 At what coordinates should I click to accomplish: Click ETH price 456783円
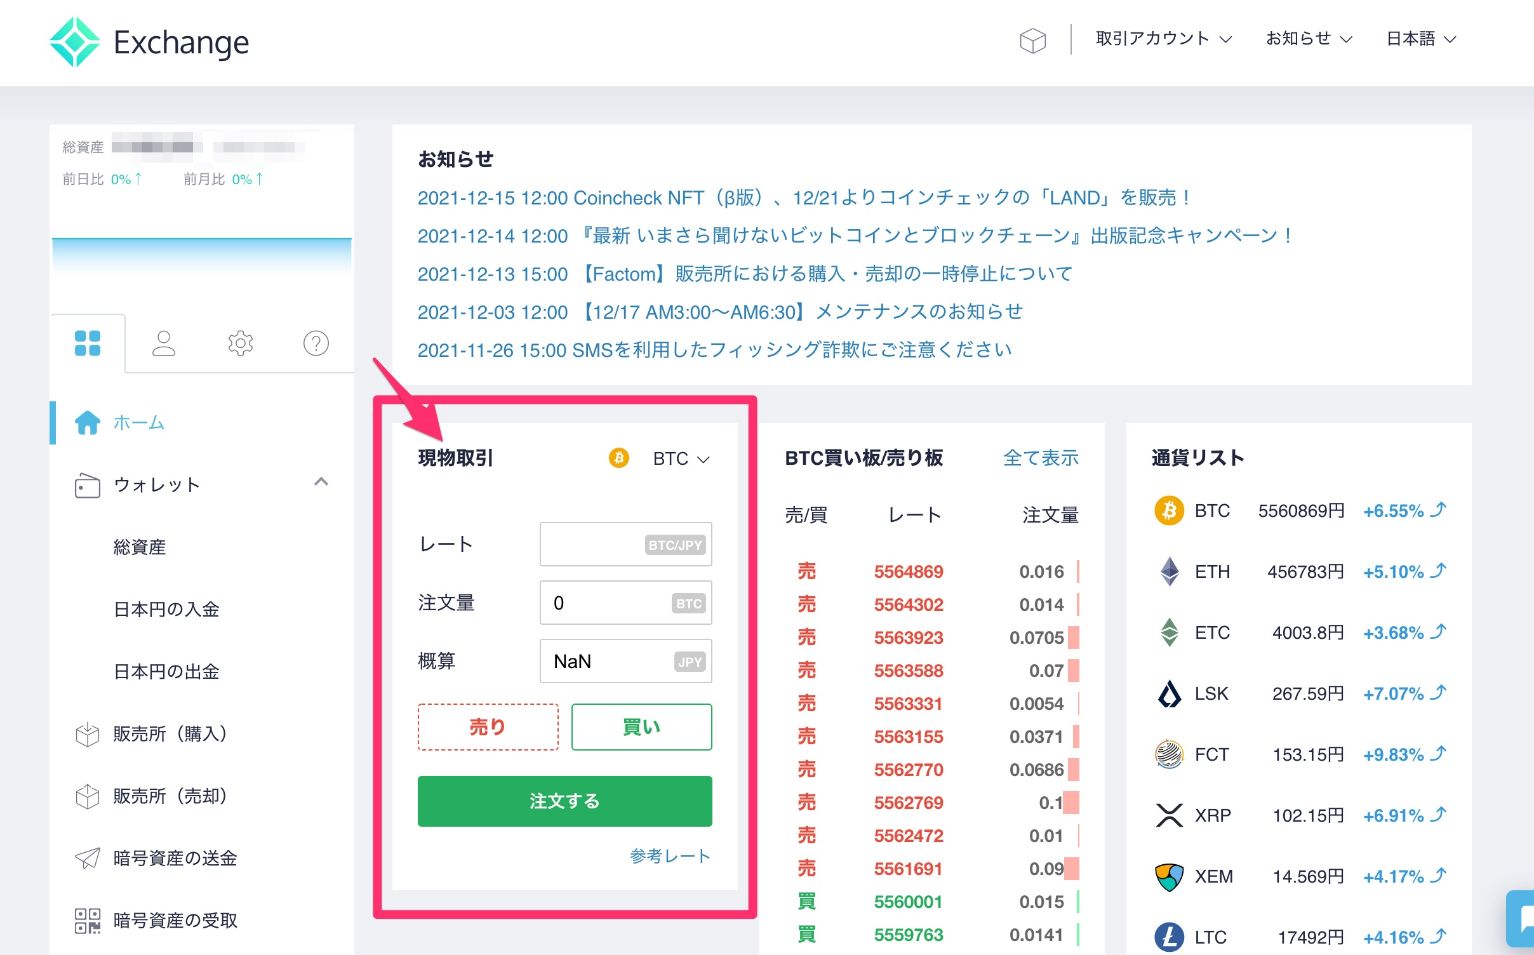[x=1306, y=572]
